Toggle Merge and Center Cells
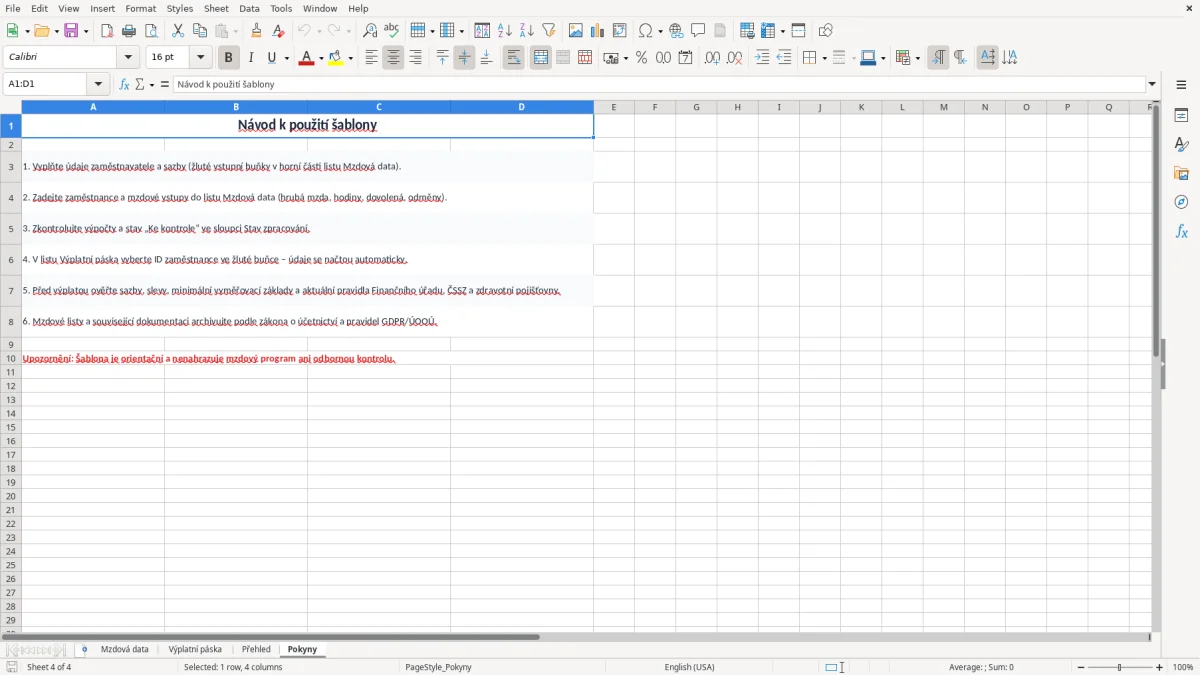1200x675 pixels. coord(541,58)
